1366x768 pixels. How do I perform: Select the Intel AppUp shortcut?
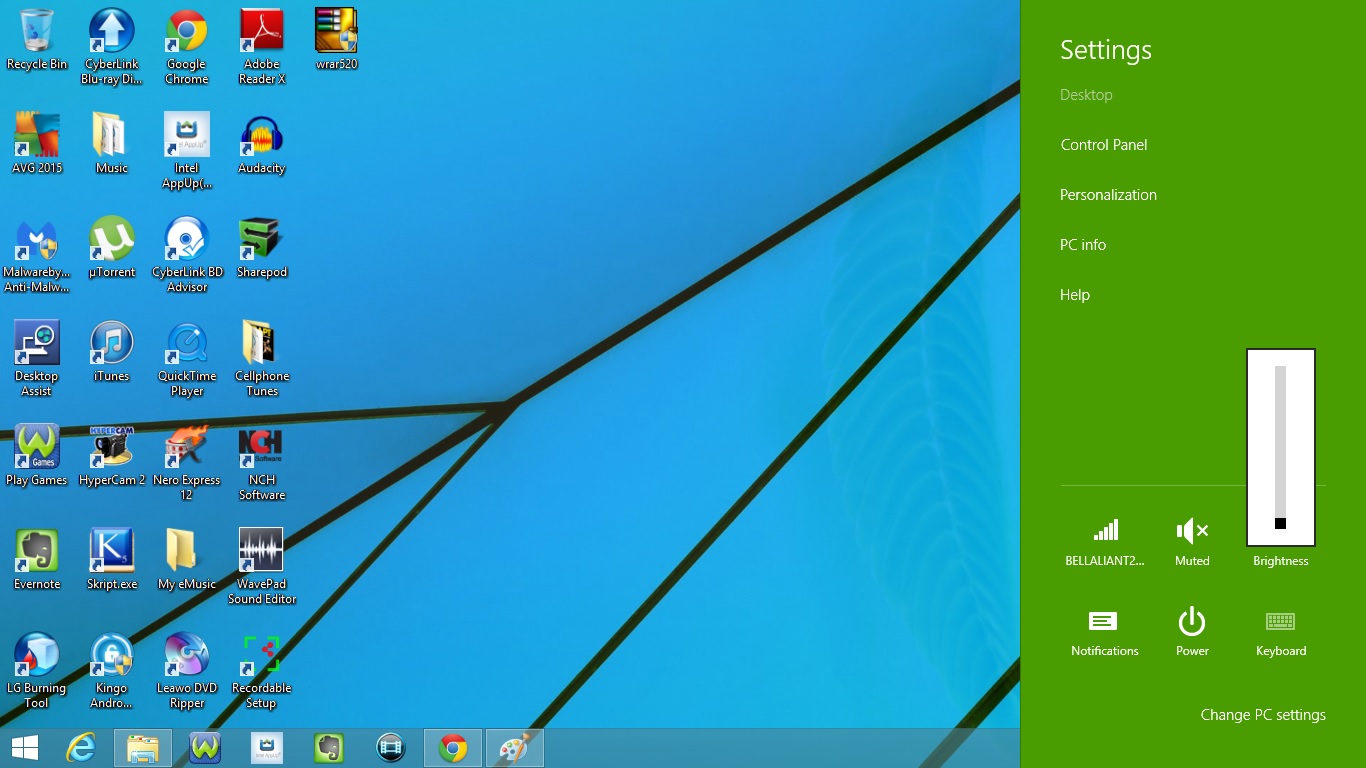tap(187, 151)
